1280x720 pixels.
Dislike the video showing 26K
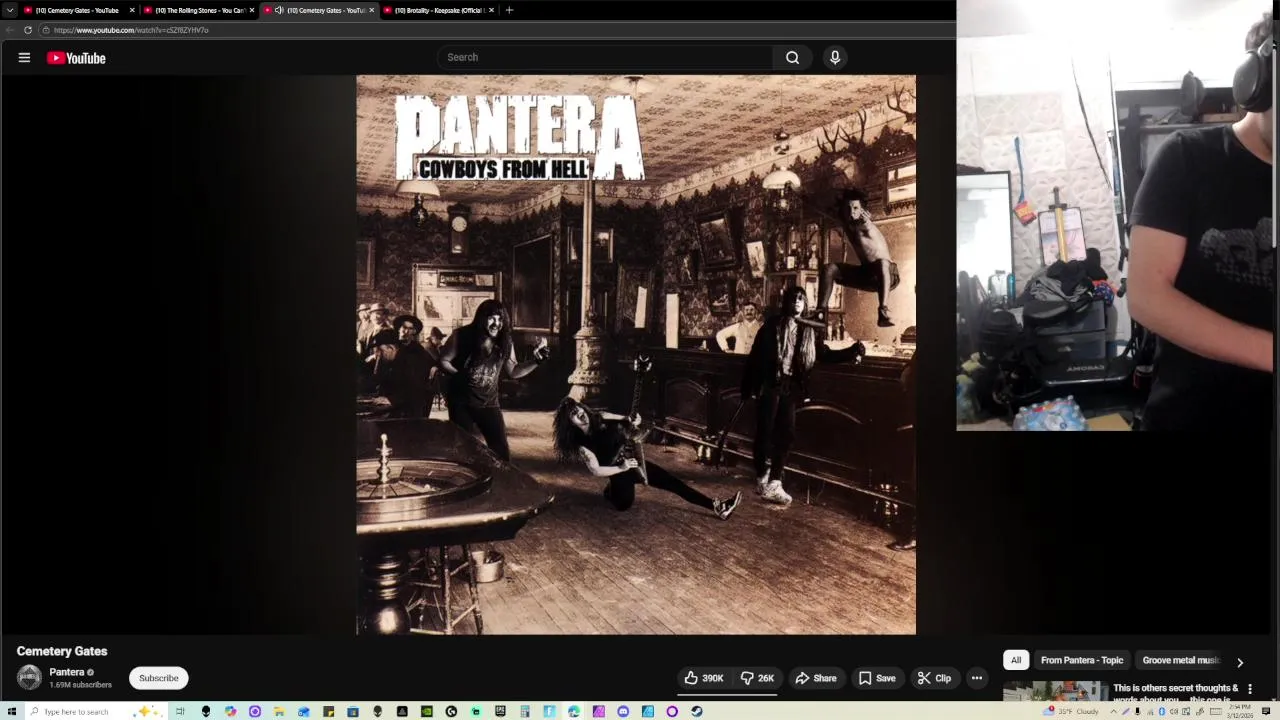[757, 678]
